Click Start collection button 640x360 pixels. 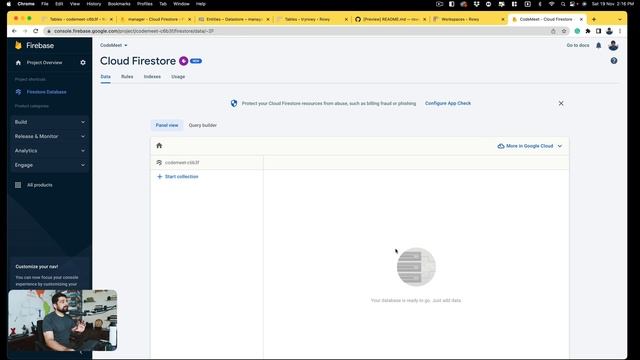[178, 176]
